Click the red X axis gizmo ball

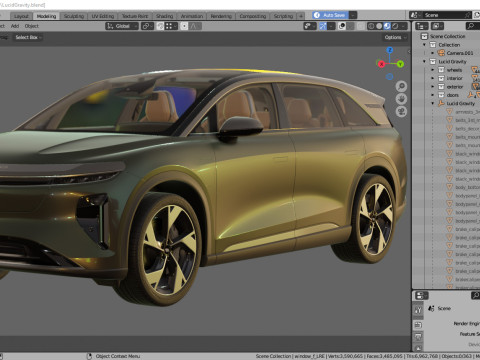pos(381,64)
